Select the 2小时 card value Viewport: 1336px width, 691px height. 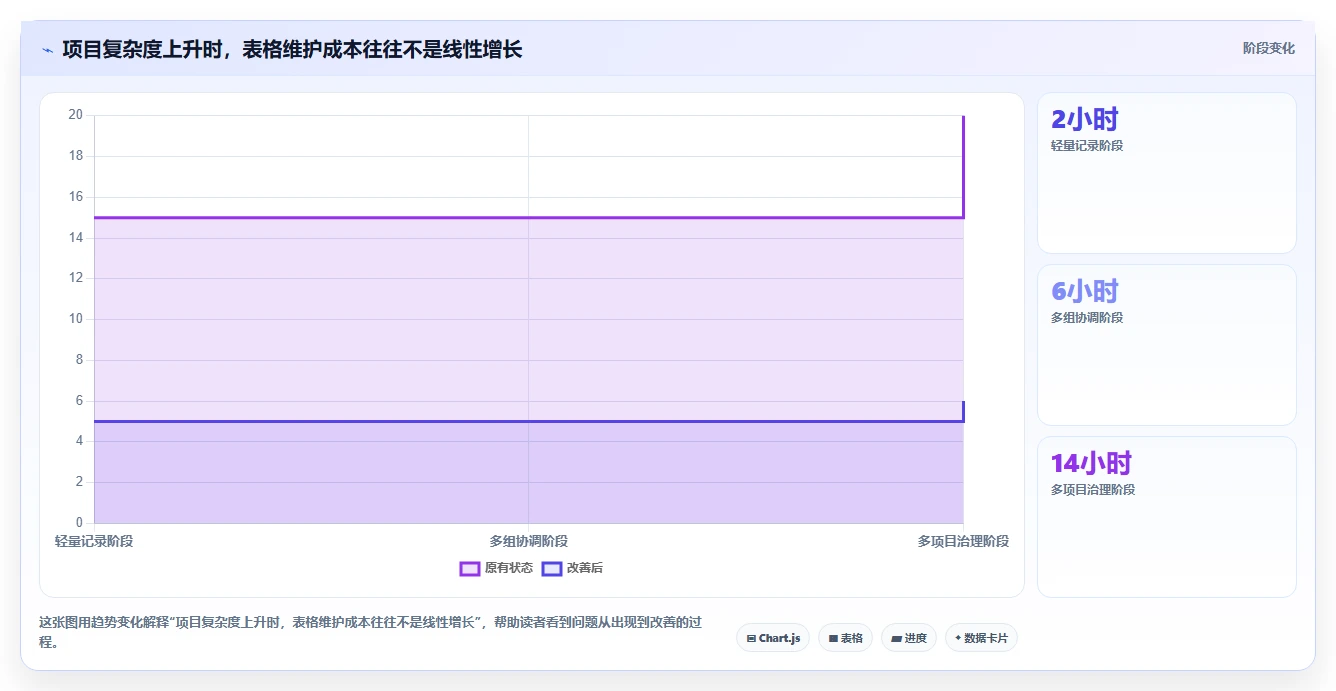(1085, 120)
